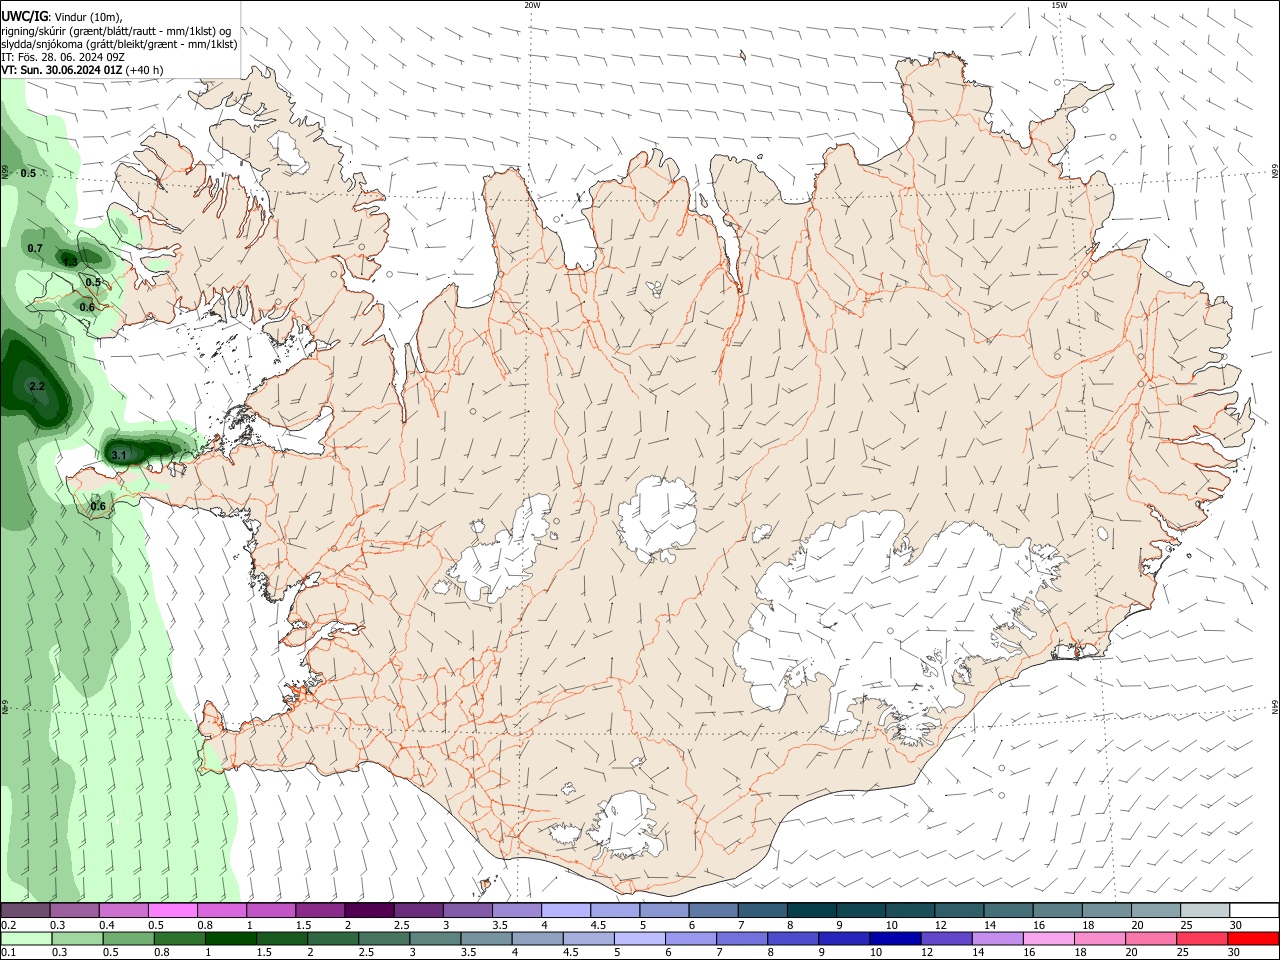Click the 'slydda/snjókoma' legend description line
Viewport: 1280px width, 960px height.
coord(119,44)
